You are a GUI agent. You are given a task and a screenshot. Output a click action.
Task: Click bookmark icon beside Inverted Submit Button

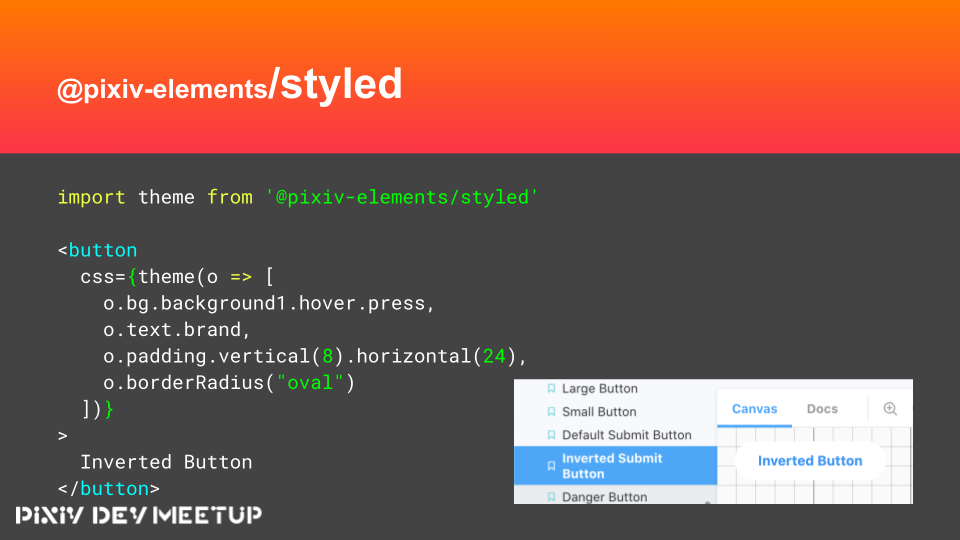click(551, 466)
